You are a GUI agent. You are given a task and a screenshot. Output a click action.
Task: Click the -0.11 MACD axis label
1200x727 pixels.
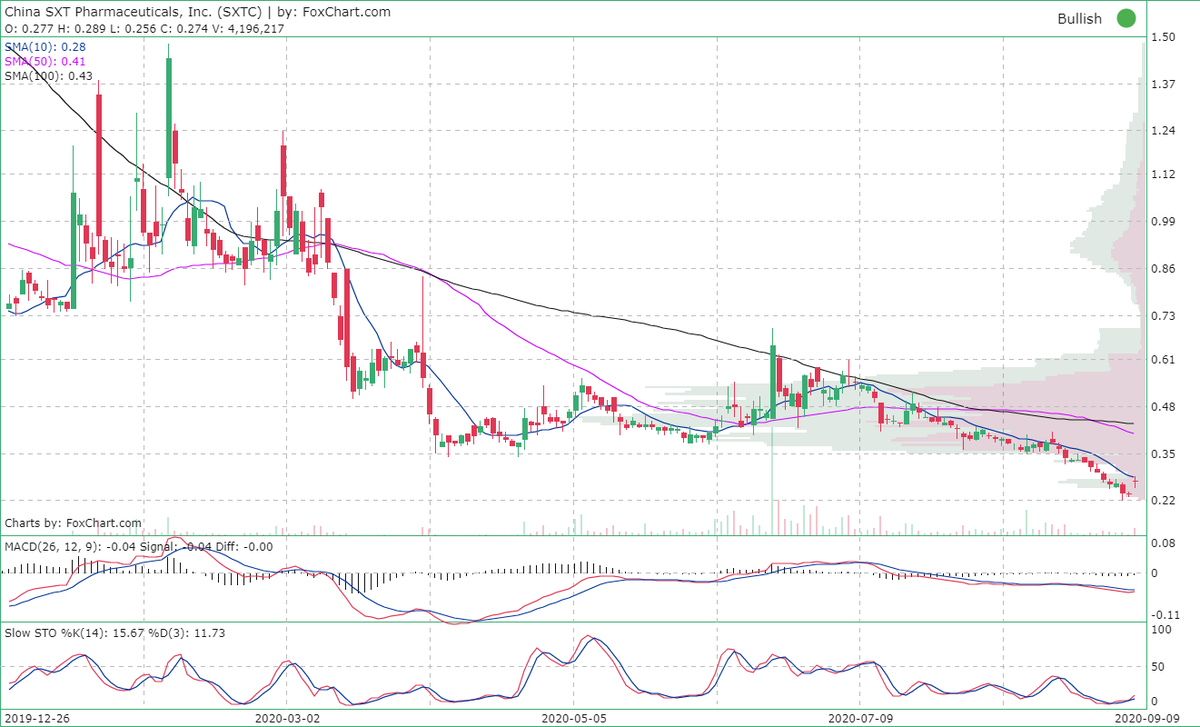[1164, 615]
